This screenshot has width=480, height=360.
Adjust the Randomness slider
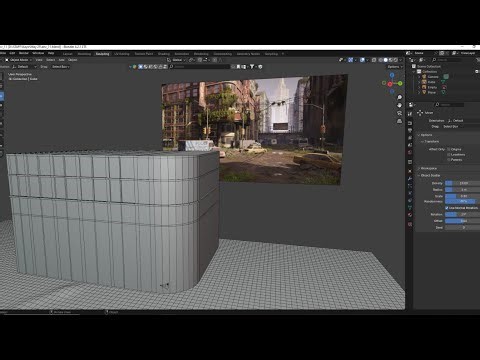point(463,201)
